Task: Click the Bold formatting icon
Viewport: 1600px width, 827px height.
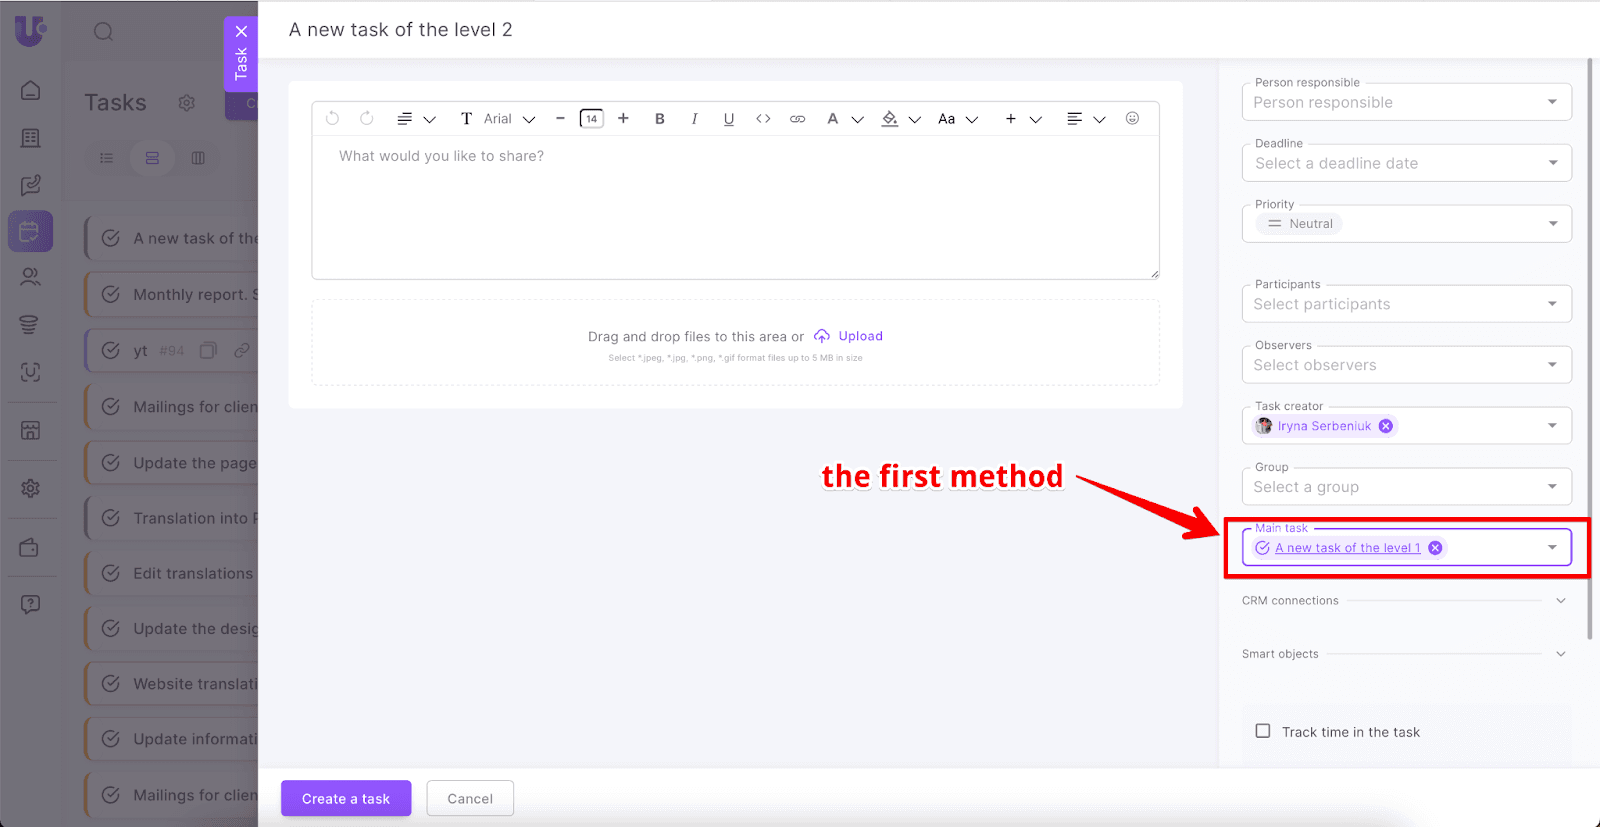Action: (x=659, y=119)
